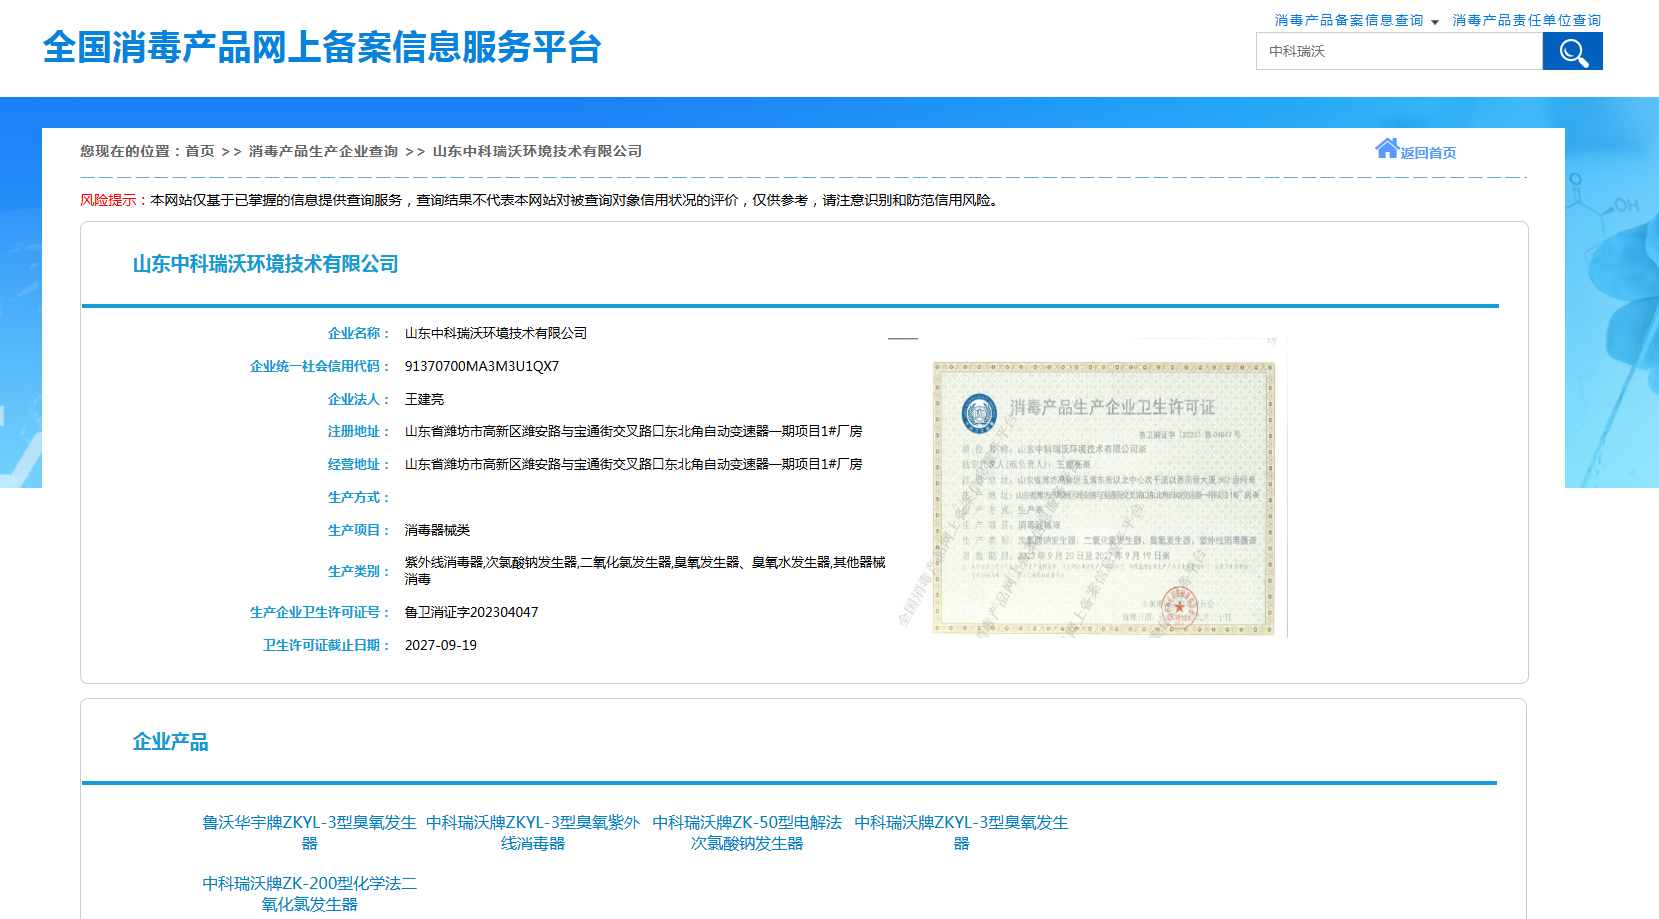Screen dimensions: 1659x919
Task: Click 中科瑞沃牌ZKYL-3型臭氧发生器 product link
Action: (961, 833)
